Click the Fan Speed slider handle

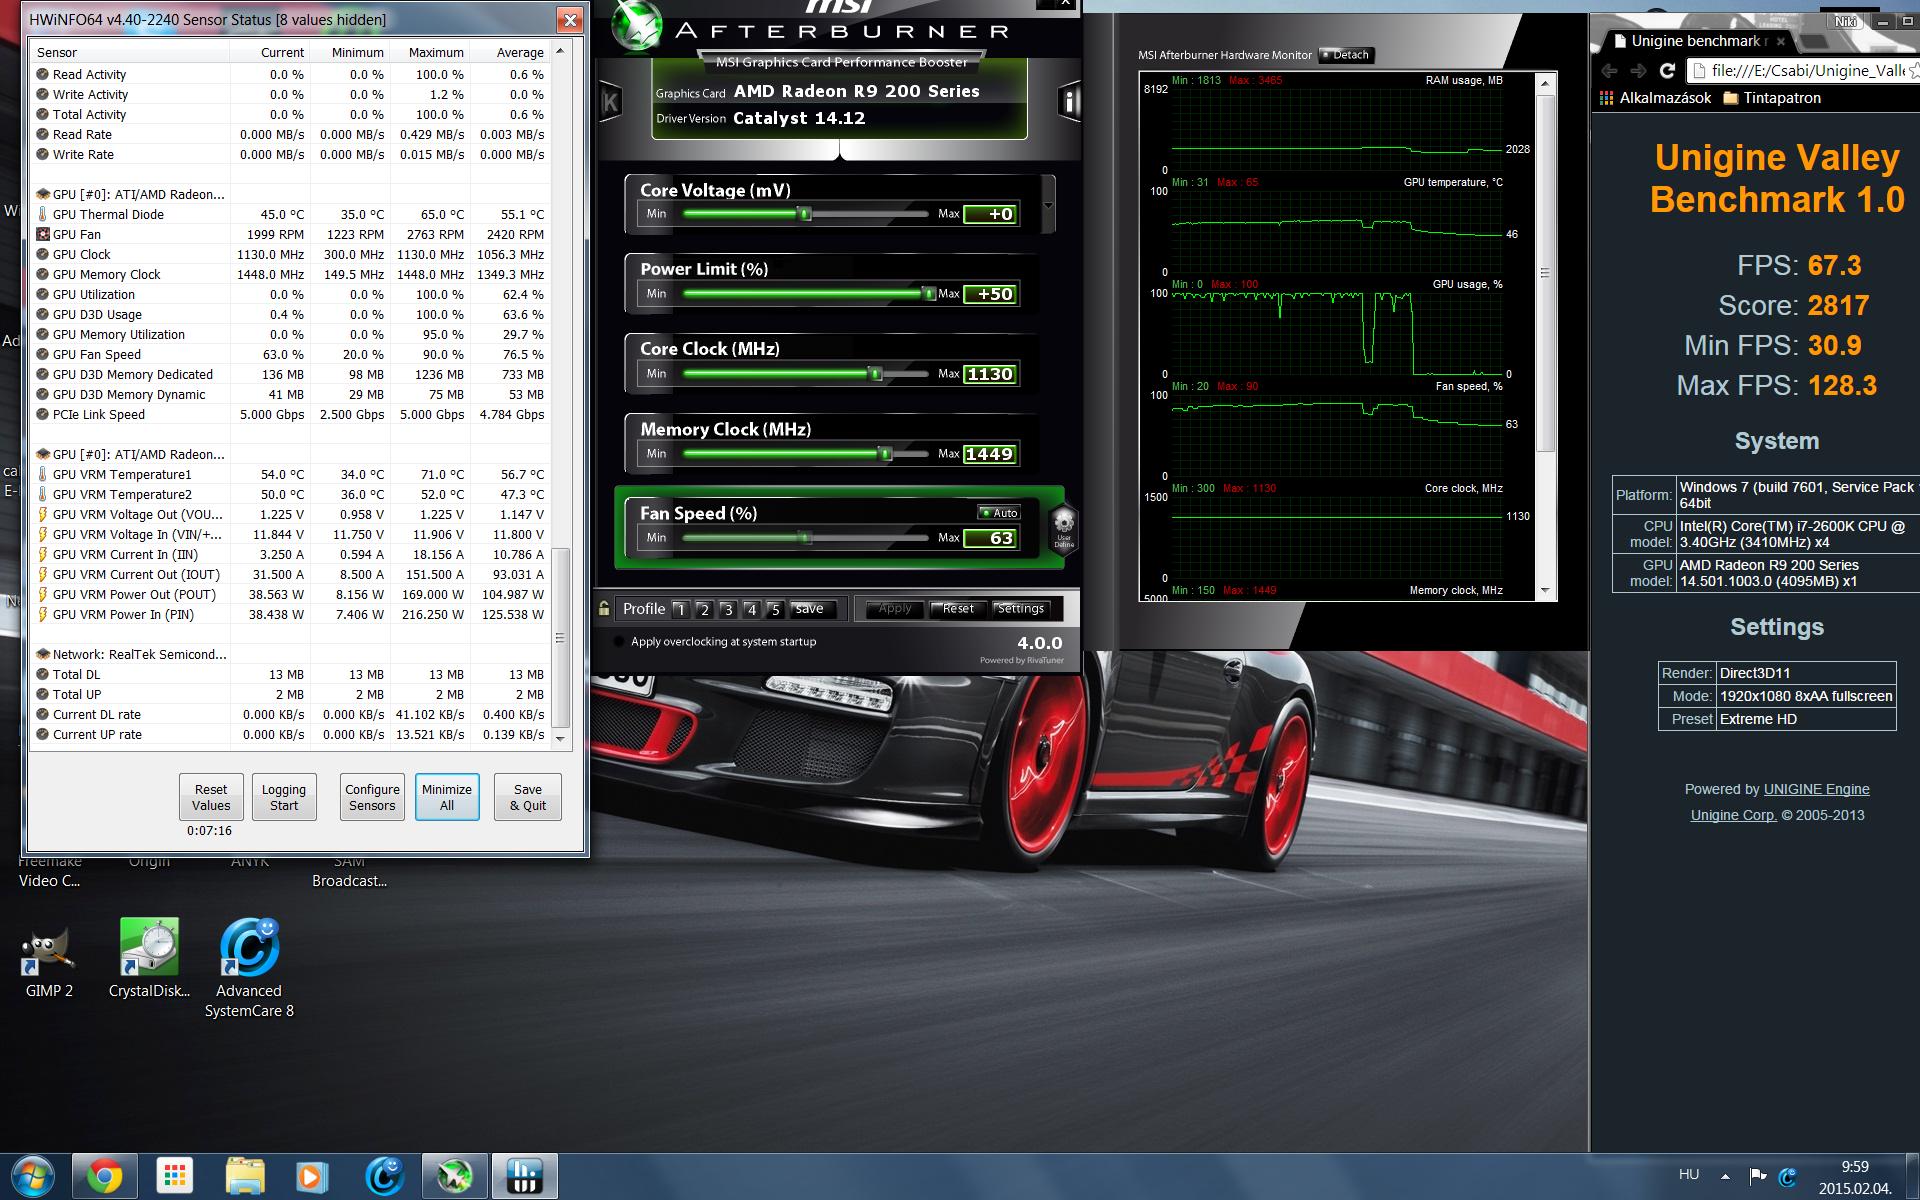[804, 538]
